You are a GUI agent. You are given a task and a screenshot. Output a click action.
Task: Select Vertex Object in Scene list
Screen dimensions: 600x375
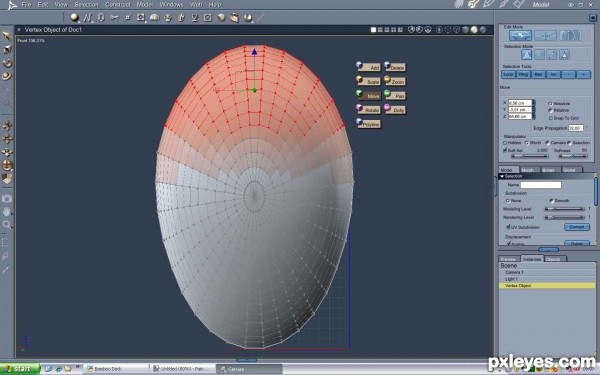[547, 285]
